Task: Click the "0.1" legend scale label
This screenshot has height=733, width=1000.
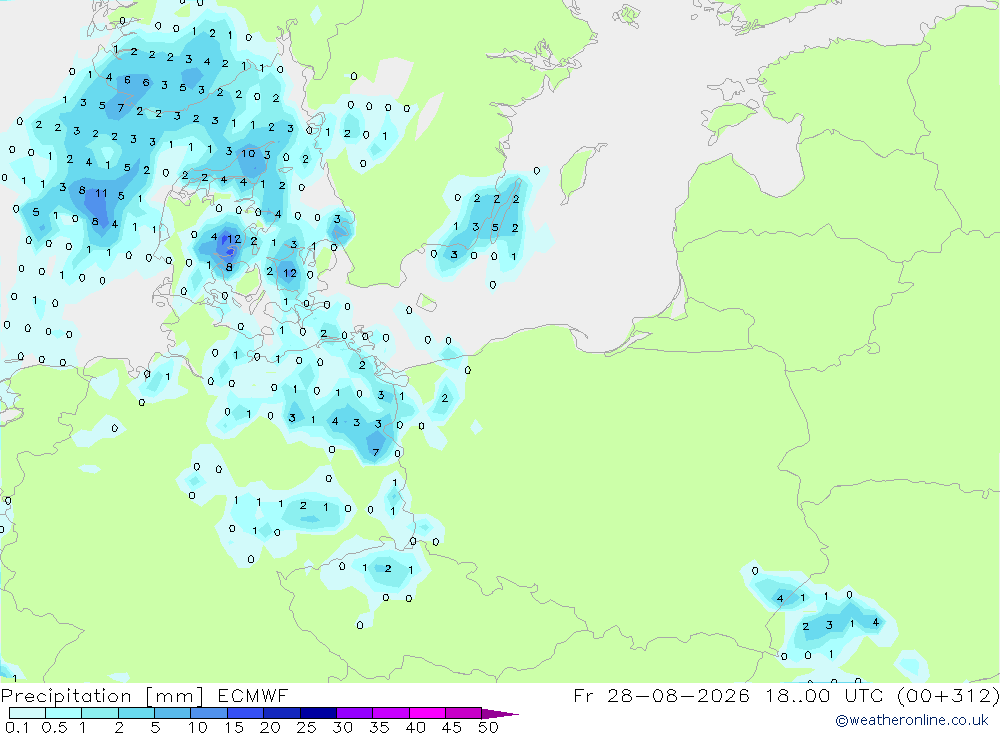Action: (x=17, y=727)
